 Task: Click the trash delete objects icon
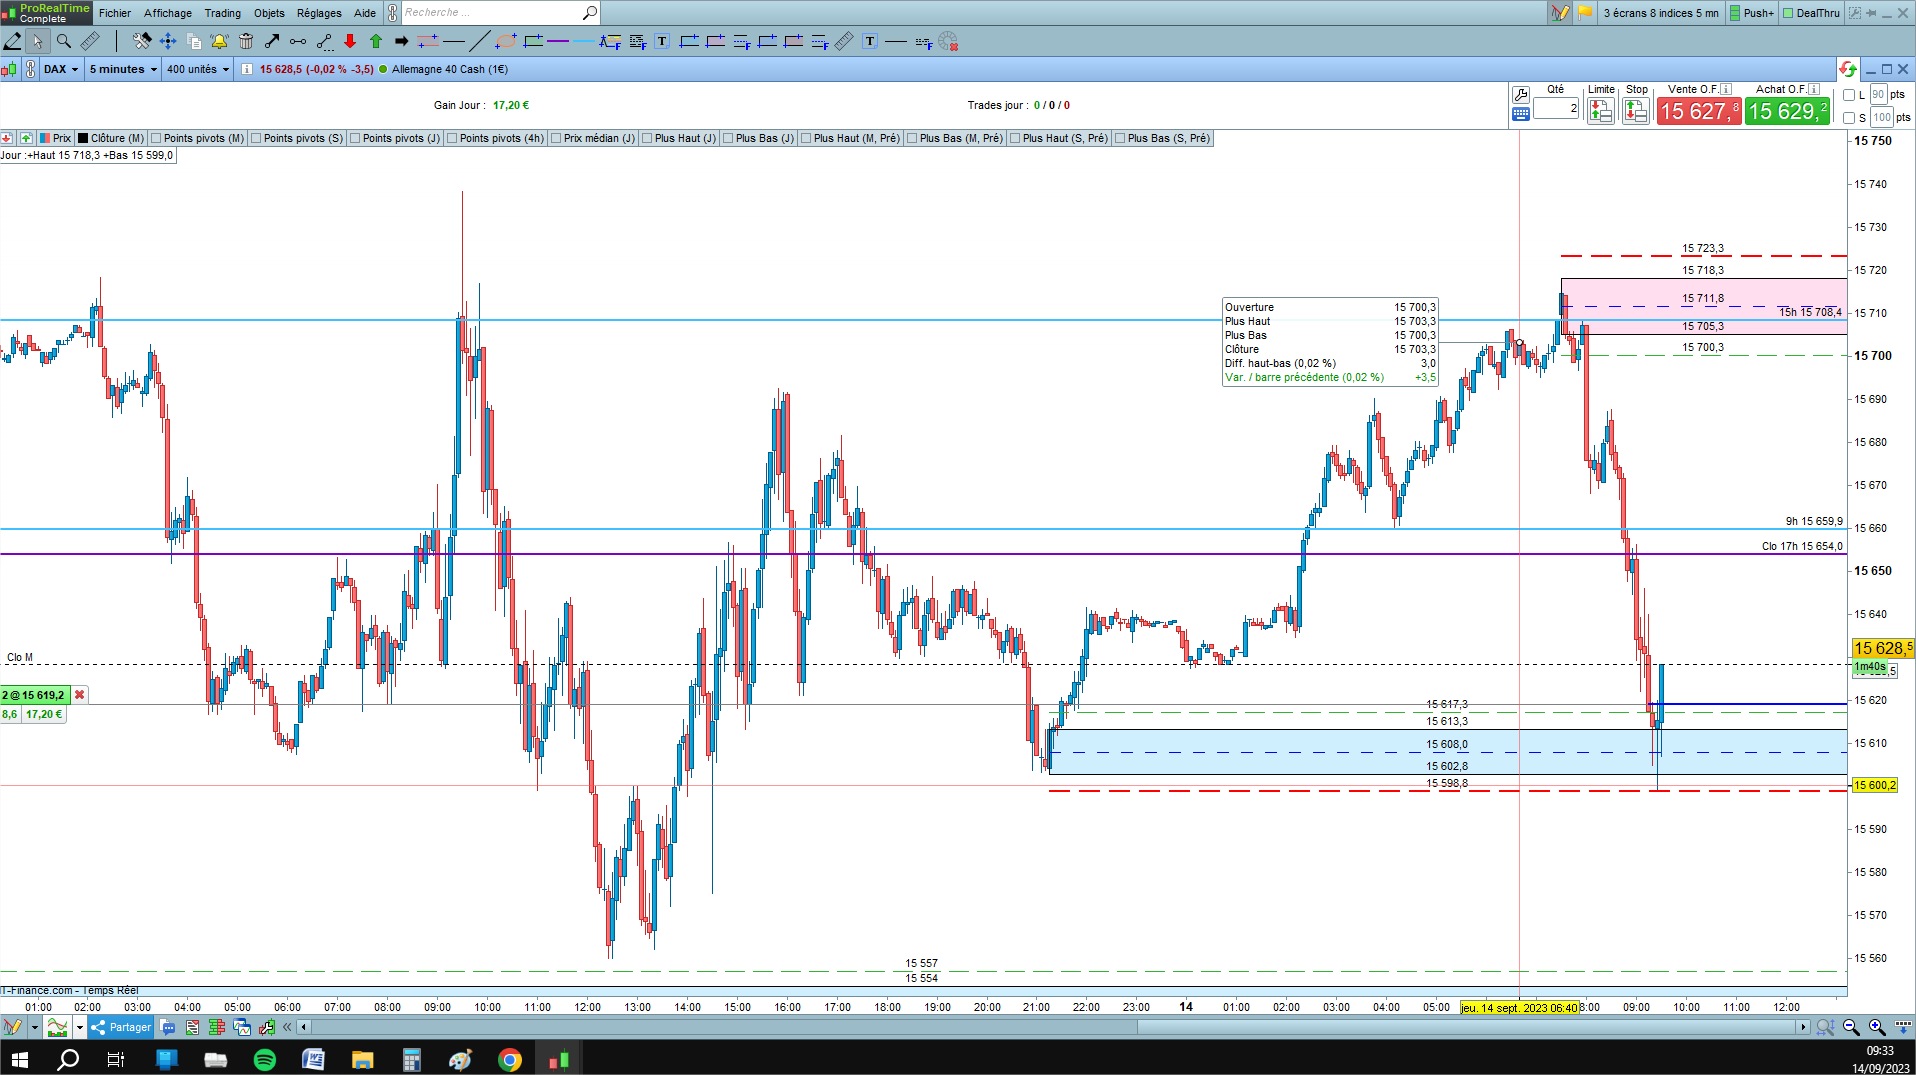(x=246, y=41)
